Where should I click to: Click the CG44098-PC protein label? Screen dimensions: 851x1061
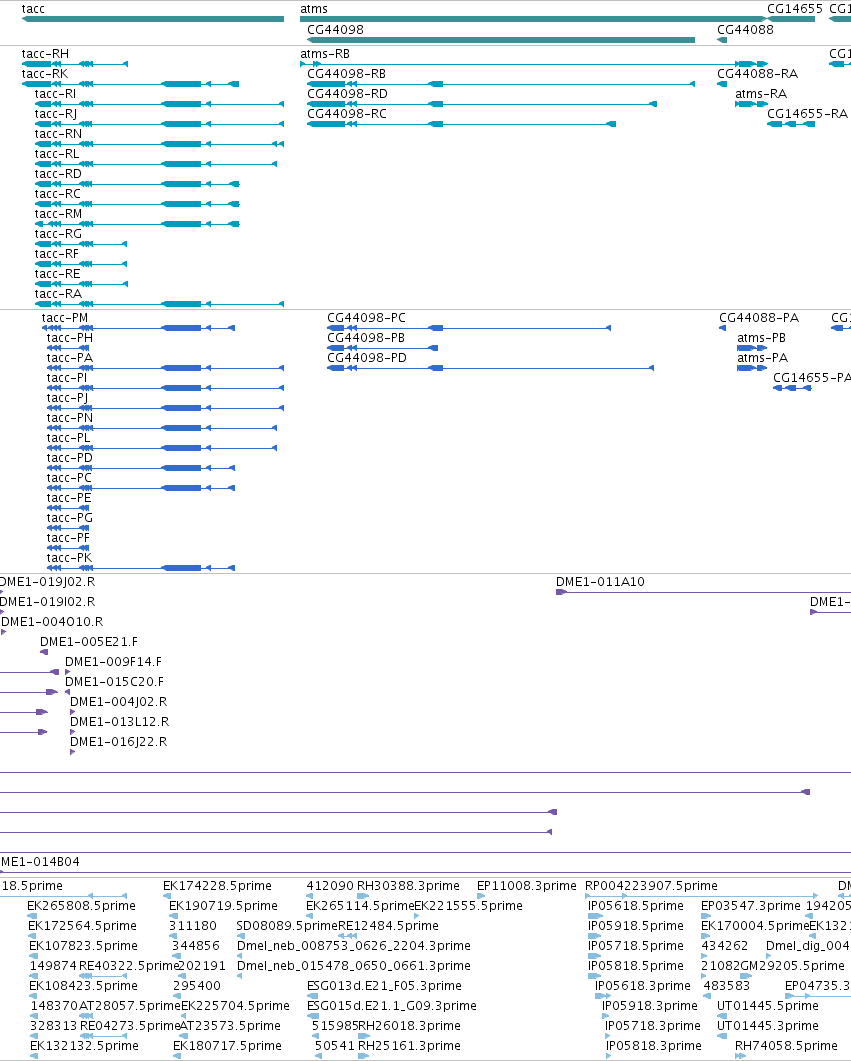pyautogui.click(x=367, y=318)
